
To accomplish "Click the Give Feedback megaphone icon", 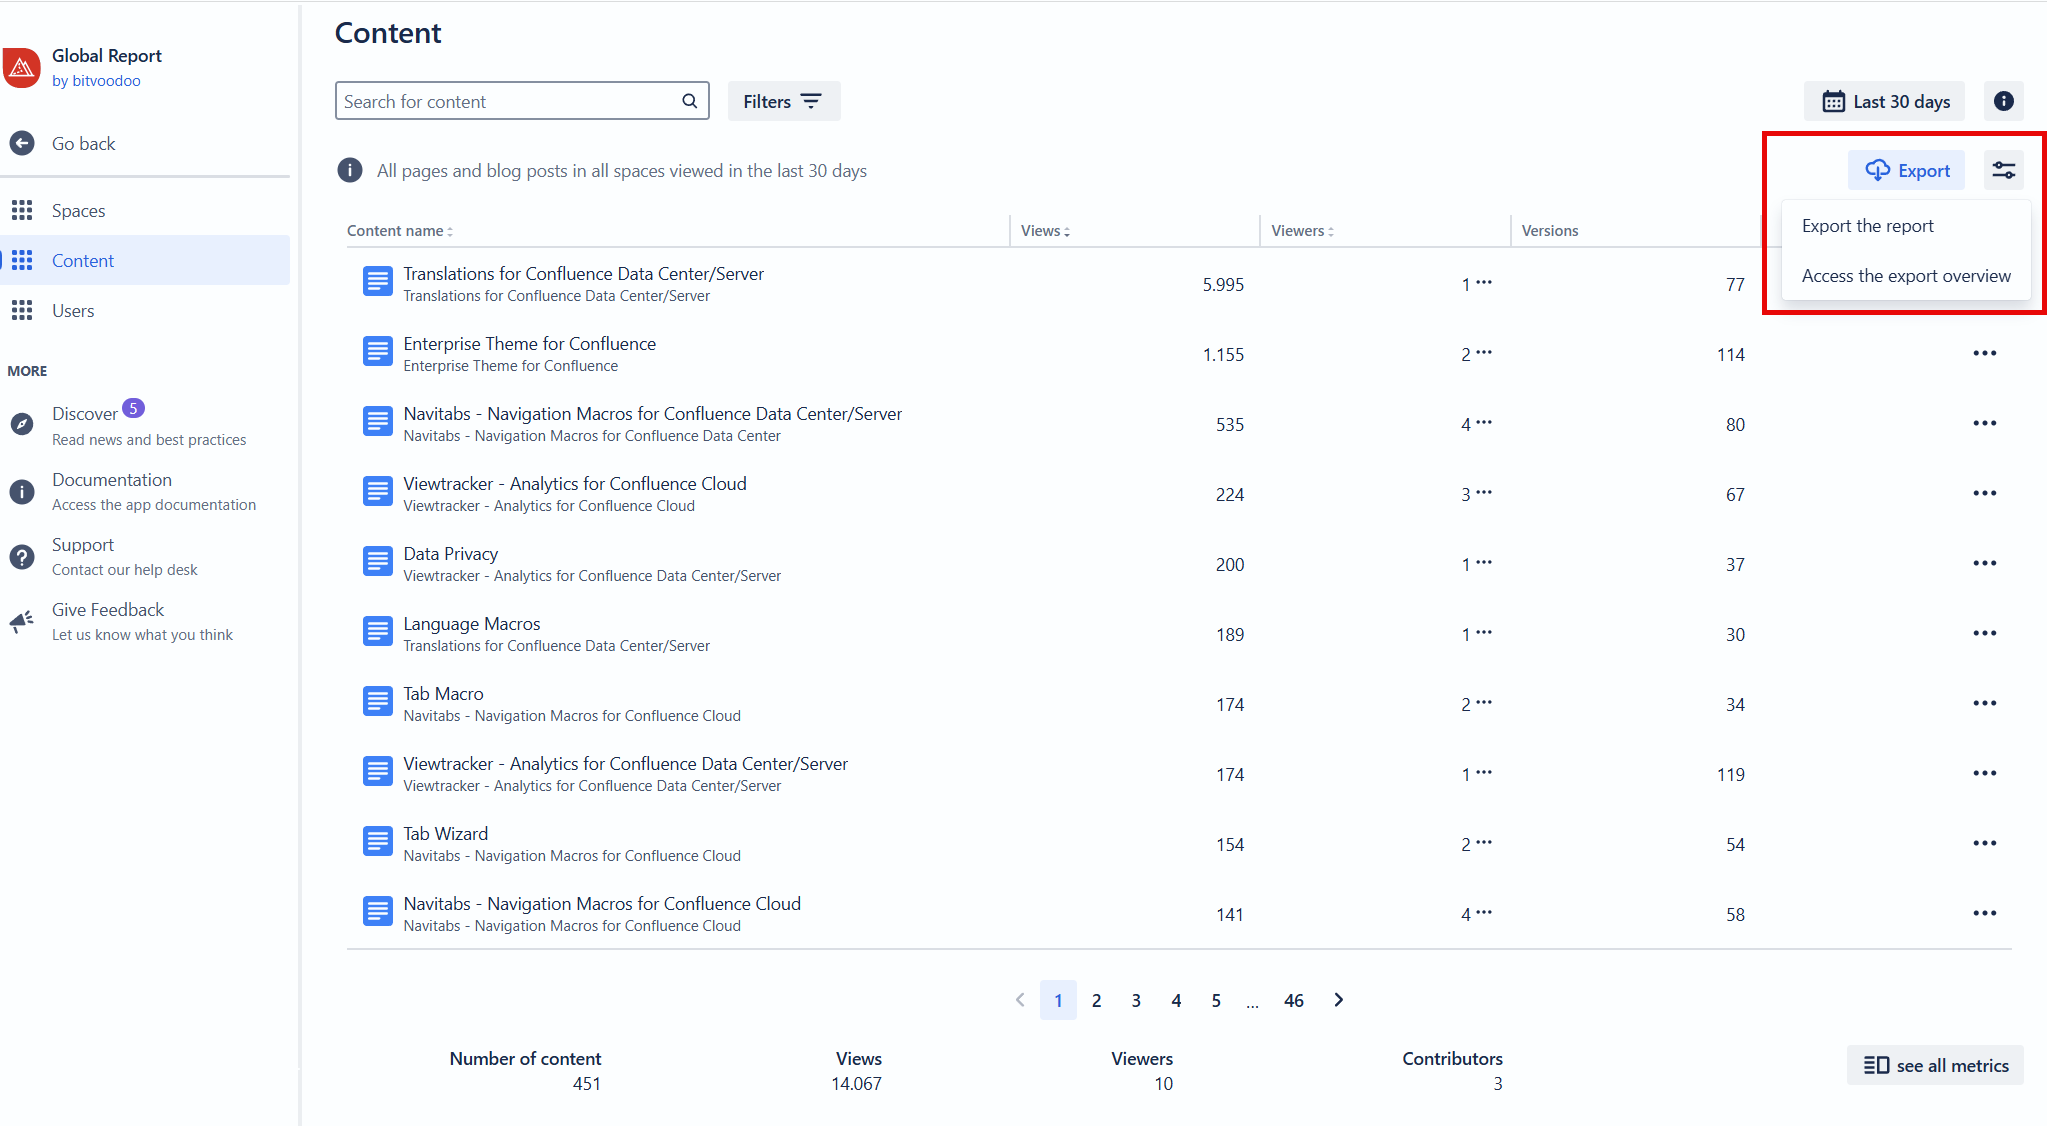I will coord(22,621).
